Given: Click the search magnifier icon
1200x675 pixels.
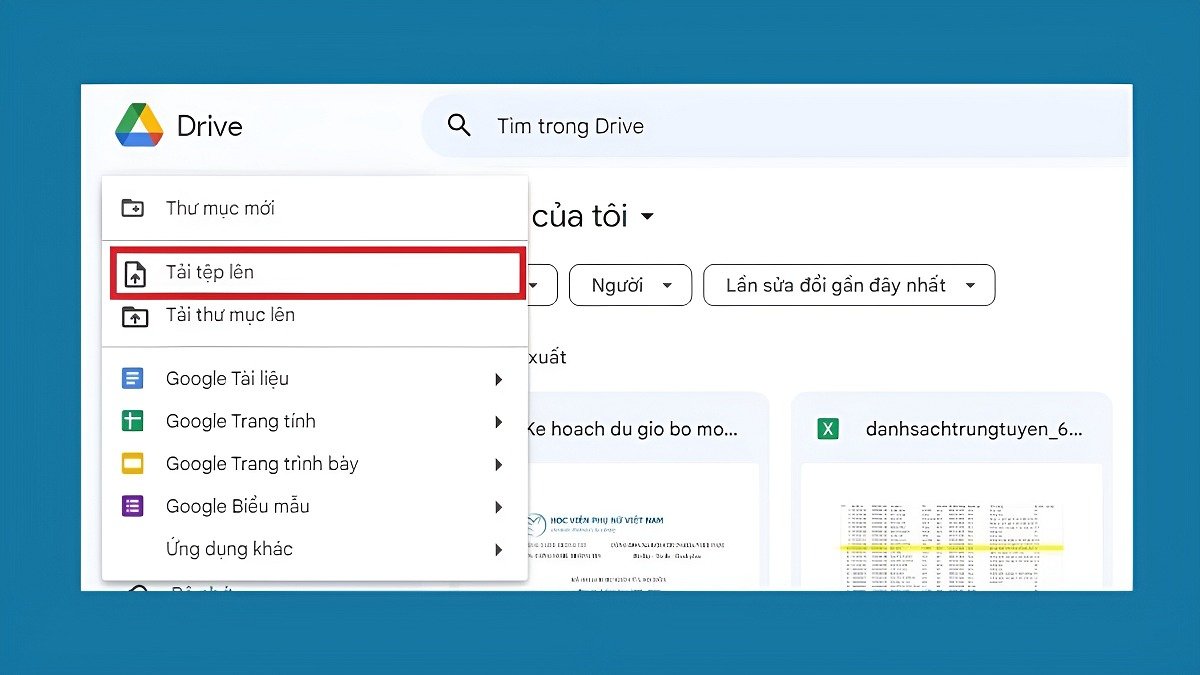Looking at the screenshot, I should pos(459,125).
